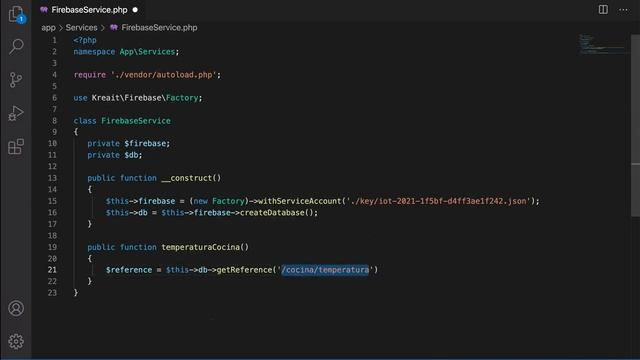Click the 'FirebaseService' class name
The height and width of the screenshot is (360, 640).
[x=136, y=121]
